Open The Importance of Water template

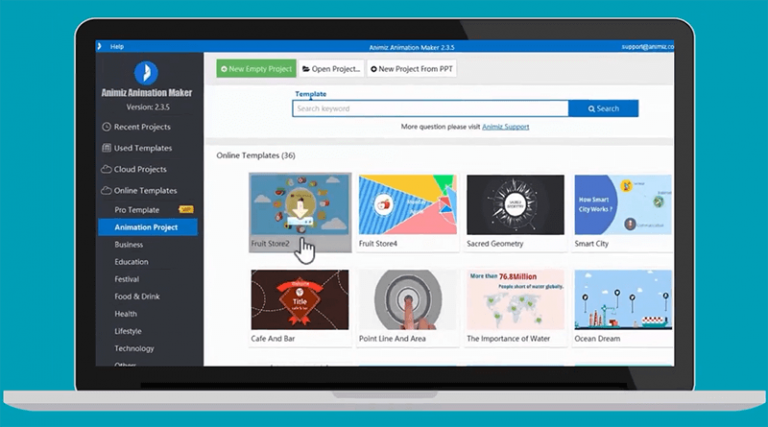tap(515, 300)
